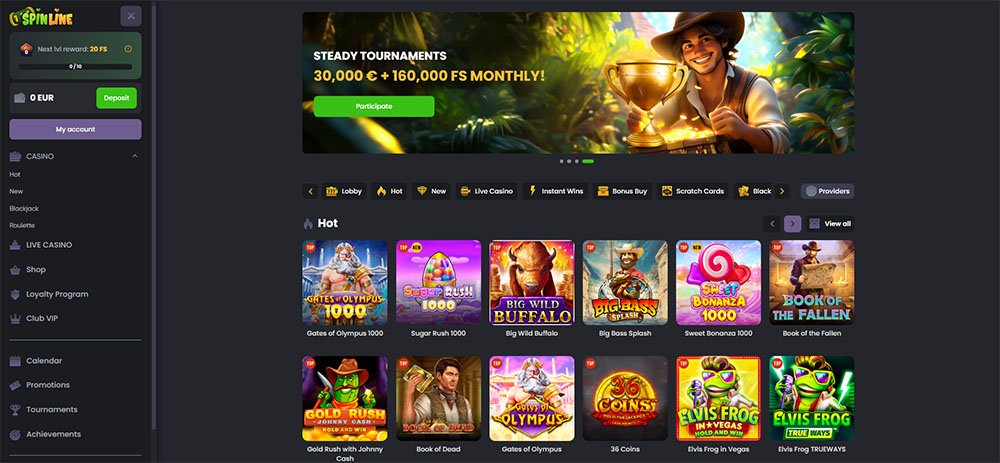Open the Shop sidebar item
The width and height of the screenshot is (1000, 463).
[x=36, y=270]
